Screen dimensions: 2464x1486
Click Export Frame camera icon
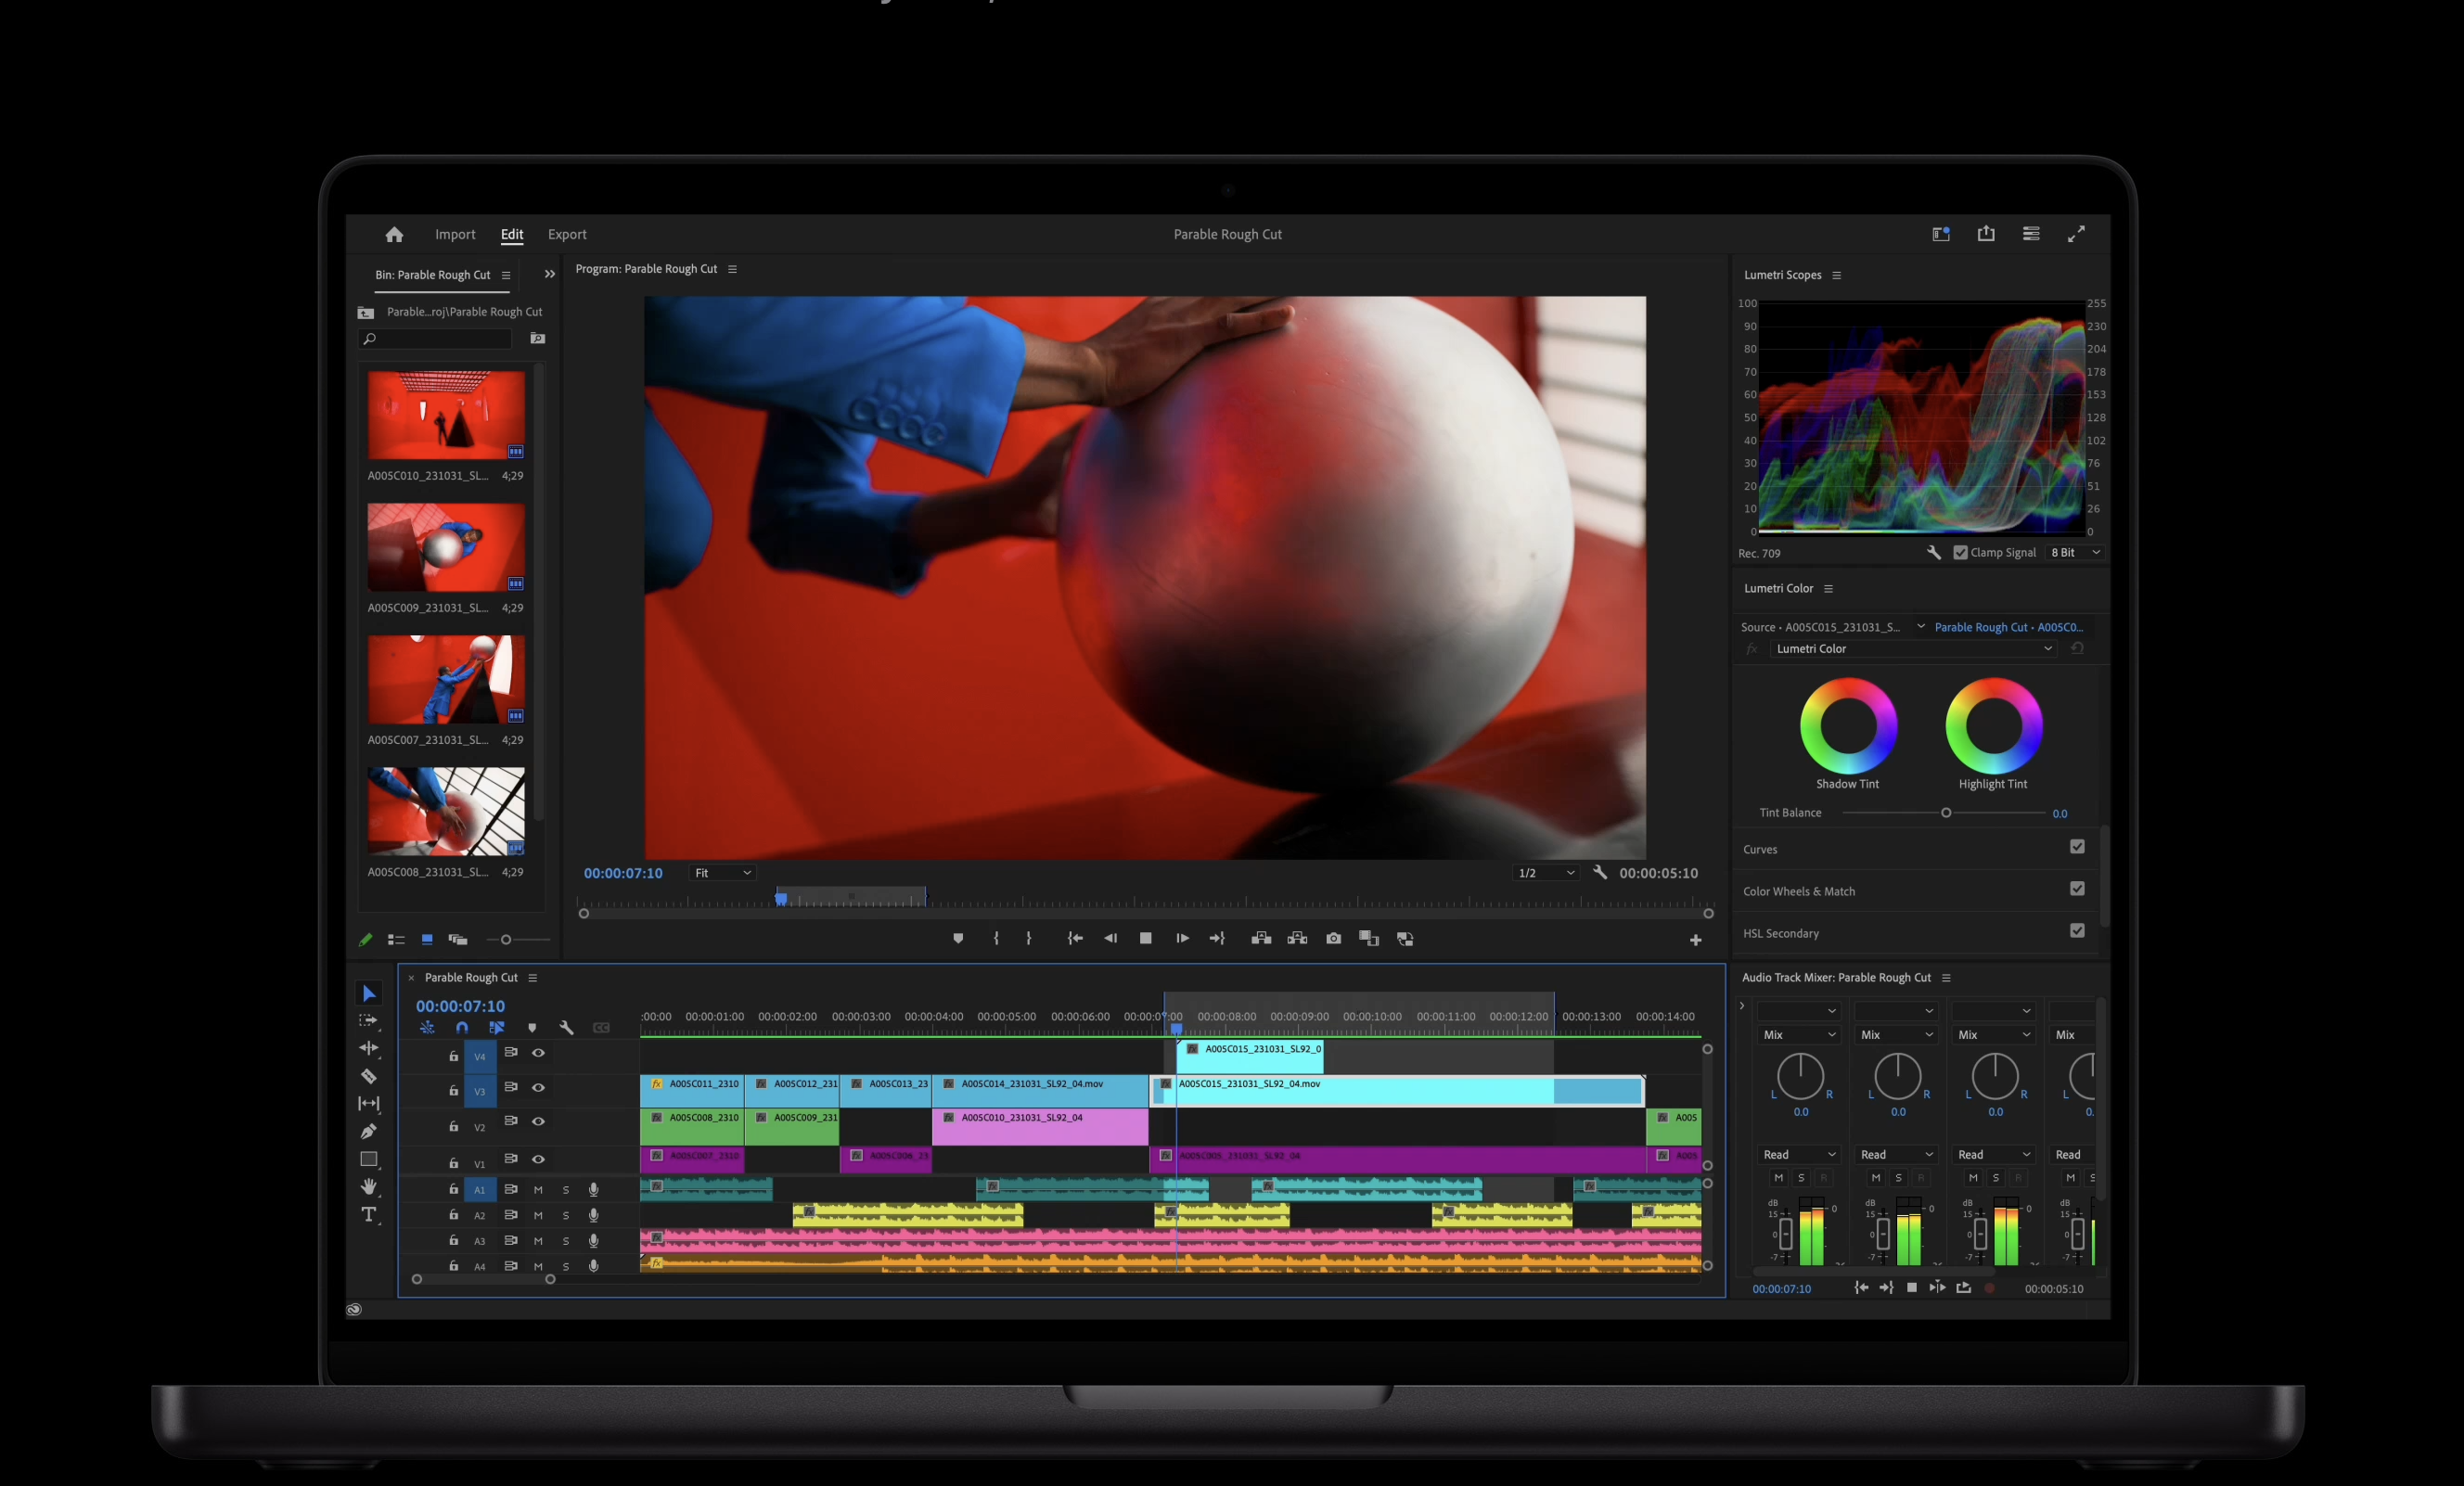1333,938
